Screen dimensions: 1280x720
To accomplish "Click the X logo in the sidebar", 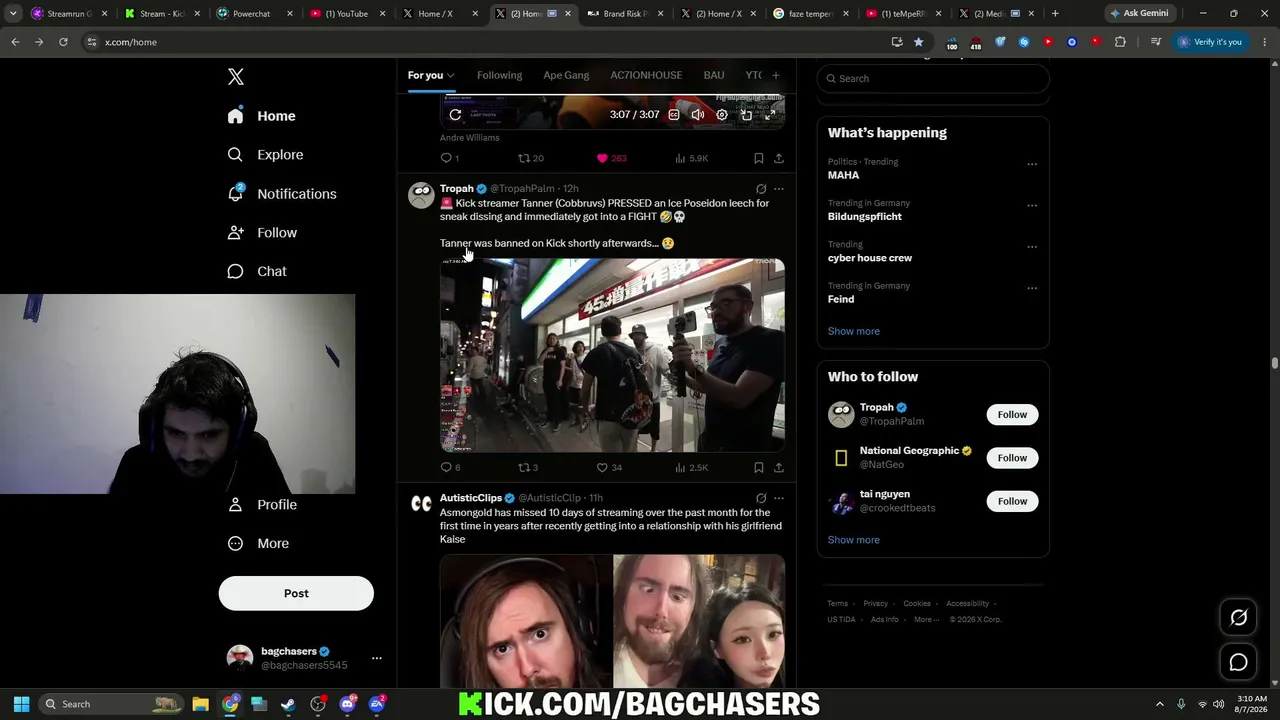I will tap(236, 77).
